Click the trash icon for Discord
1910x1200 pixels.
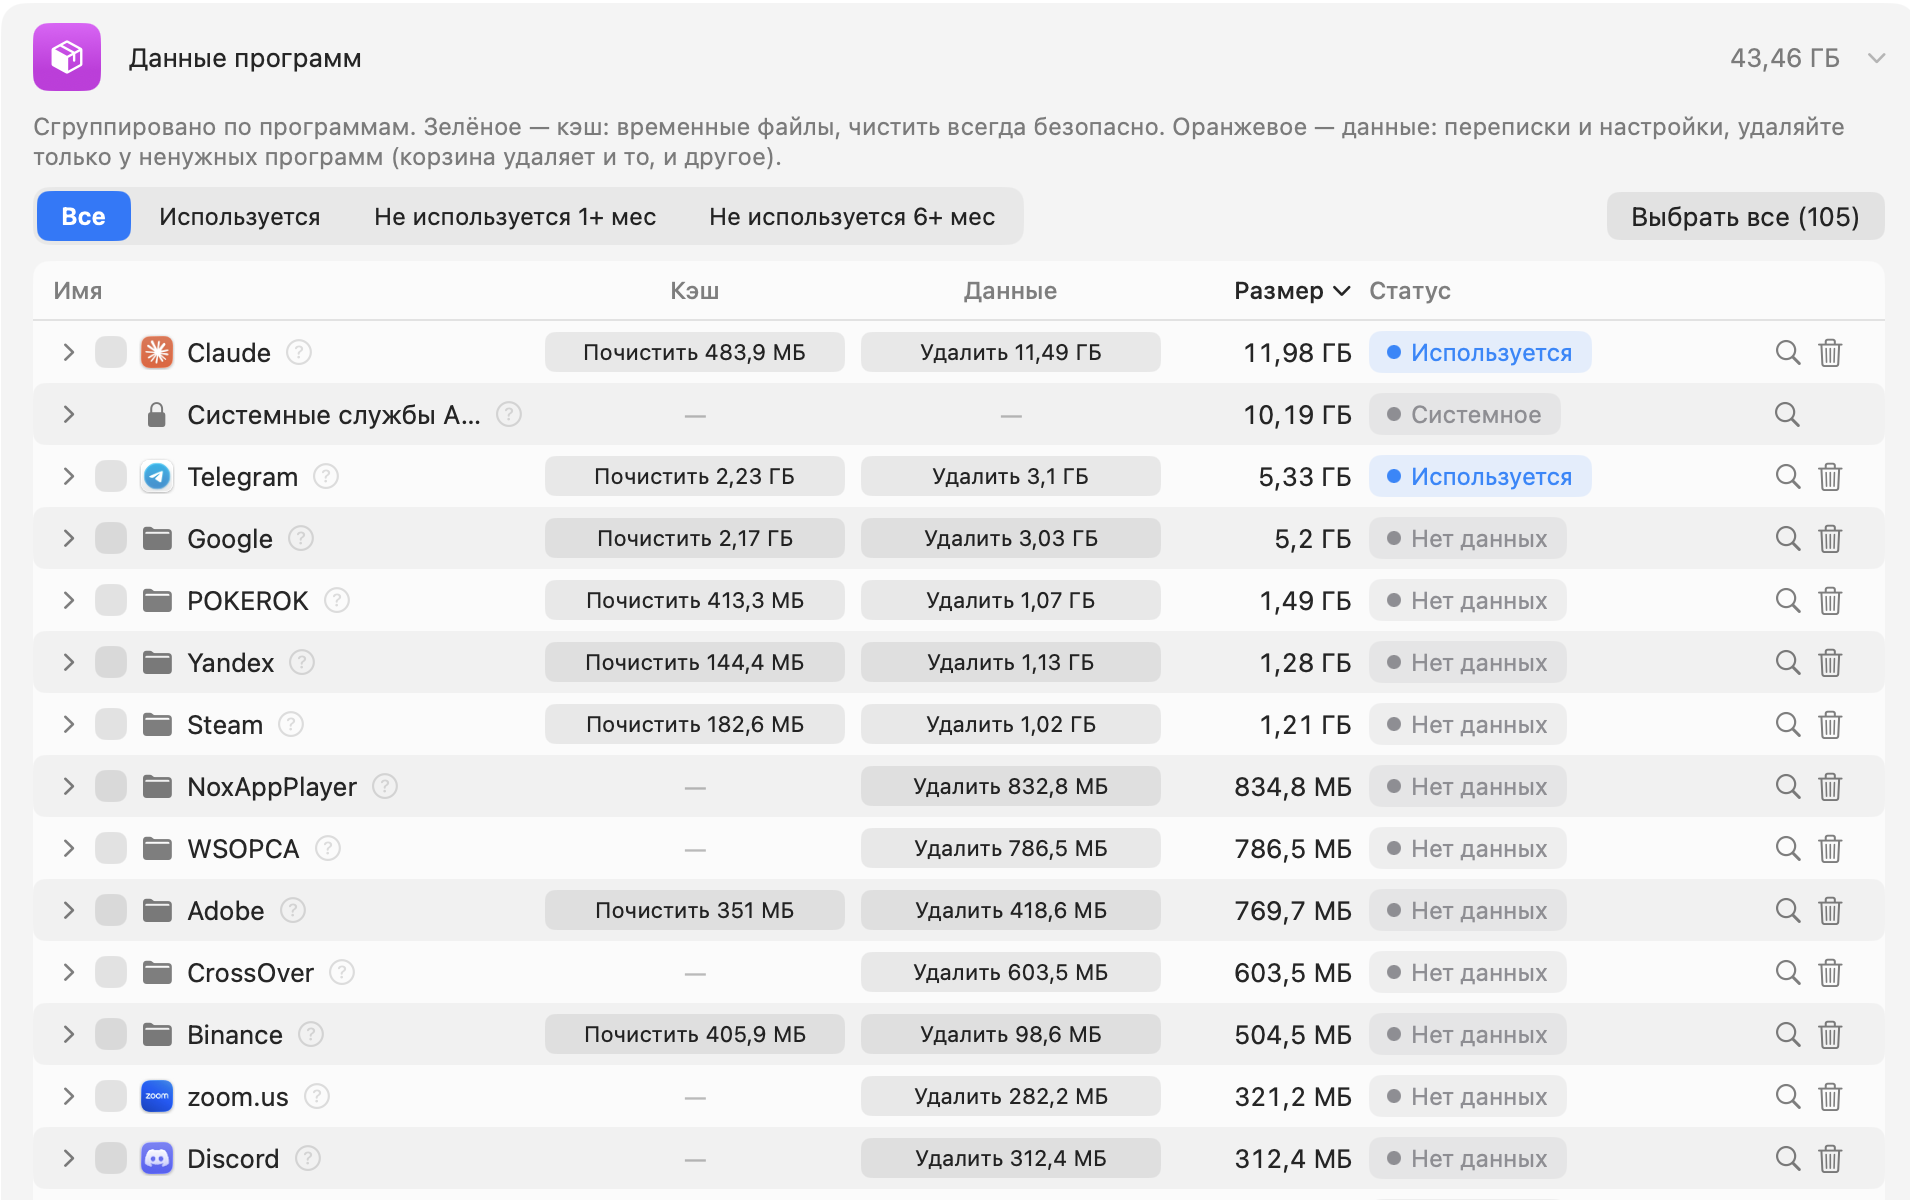(x=1830, y=1159)
